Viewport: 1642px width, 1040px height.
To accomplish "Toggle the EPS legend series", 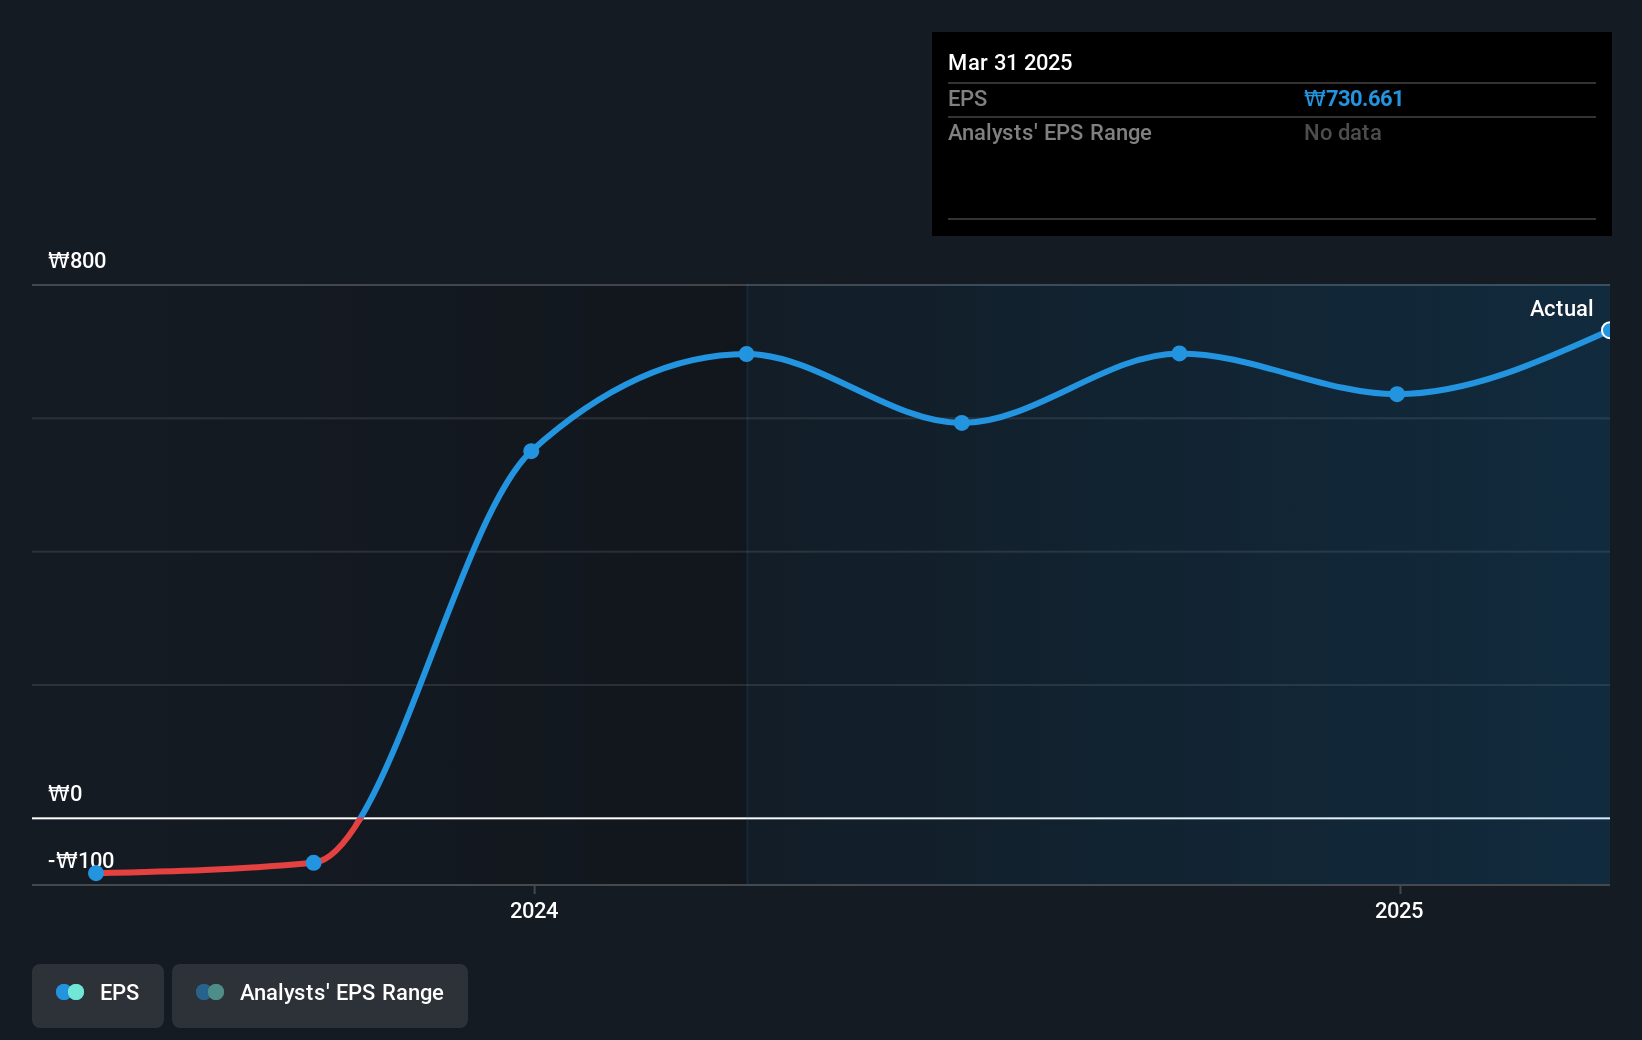I will 98,995.
